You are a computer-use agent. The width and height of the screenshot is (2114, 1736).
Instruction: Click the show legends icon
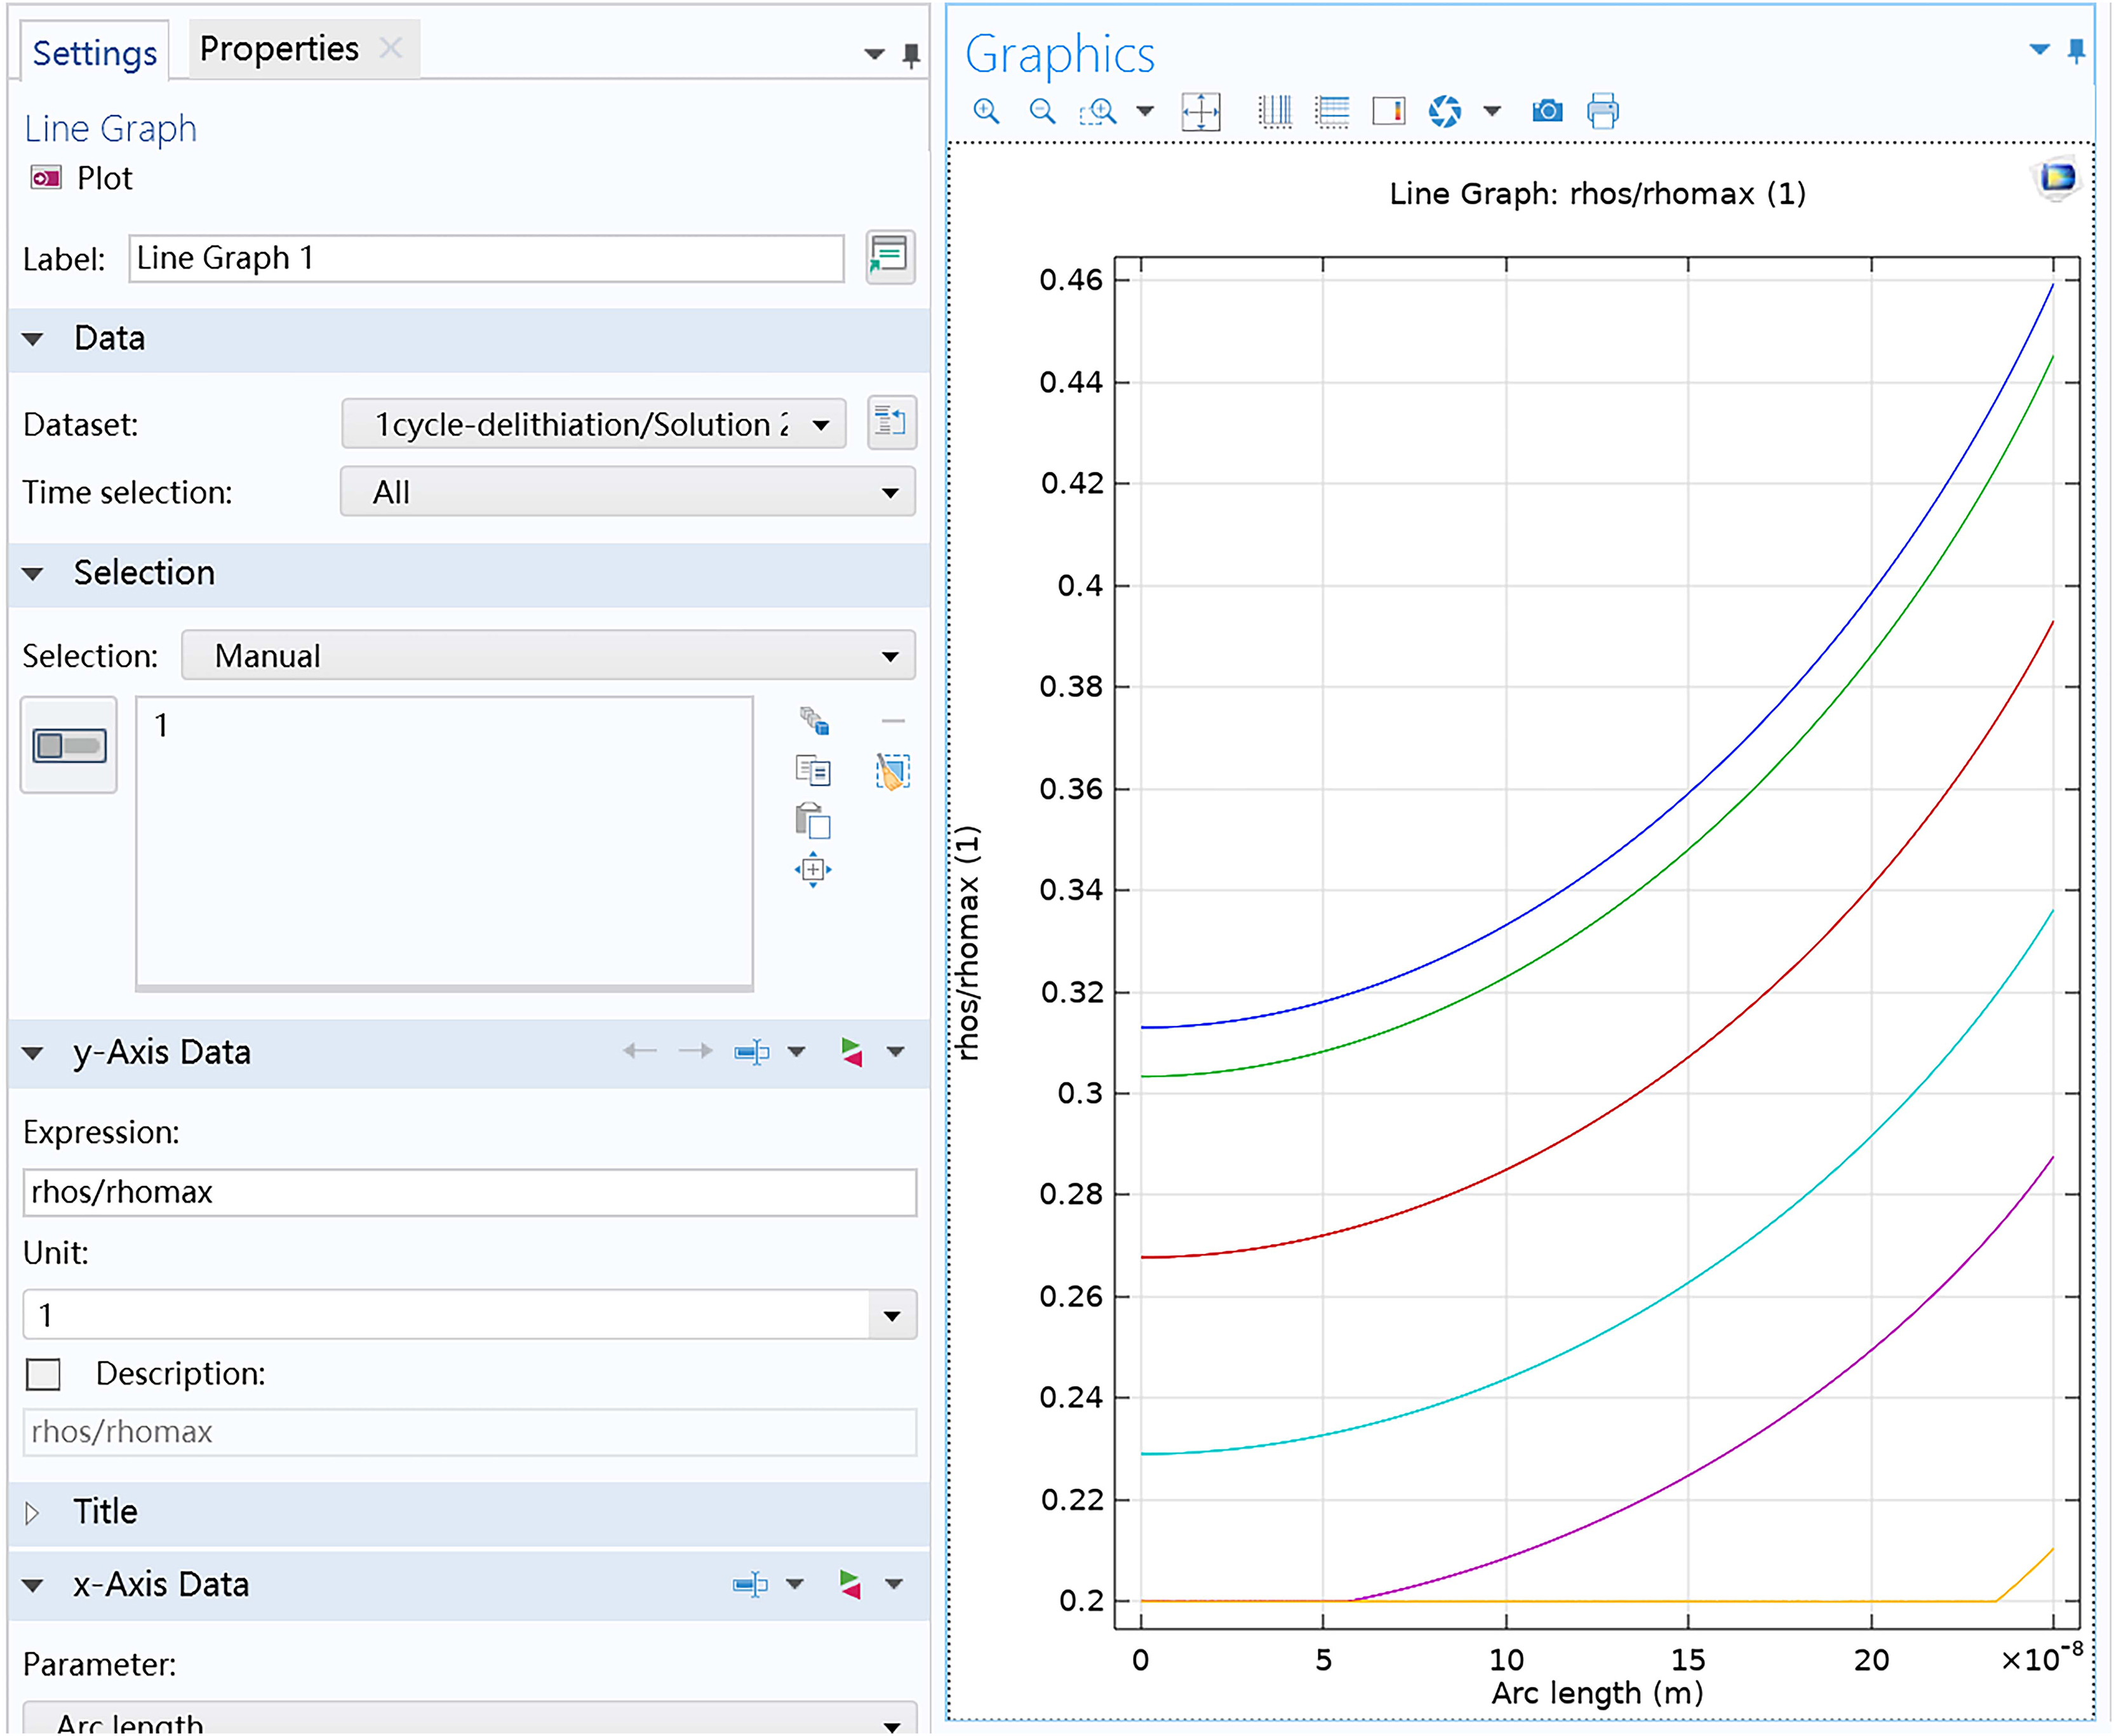click(1388, 111)
